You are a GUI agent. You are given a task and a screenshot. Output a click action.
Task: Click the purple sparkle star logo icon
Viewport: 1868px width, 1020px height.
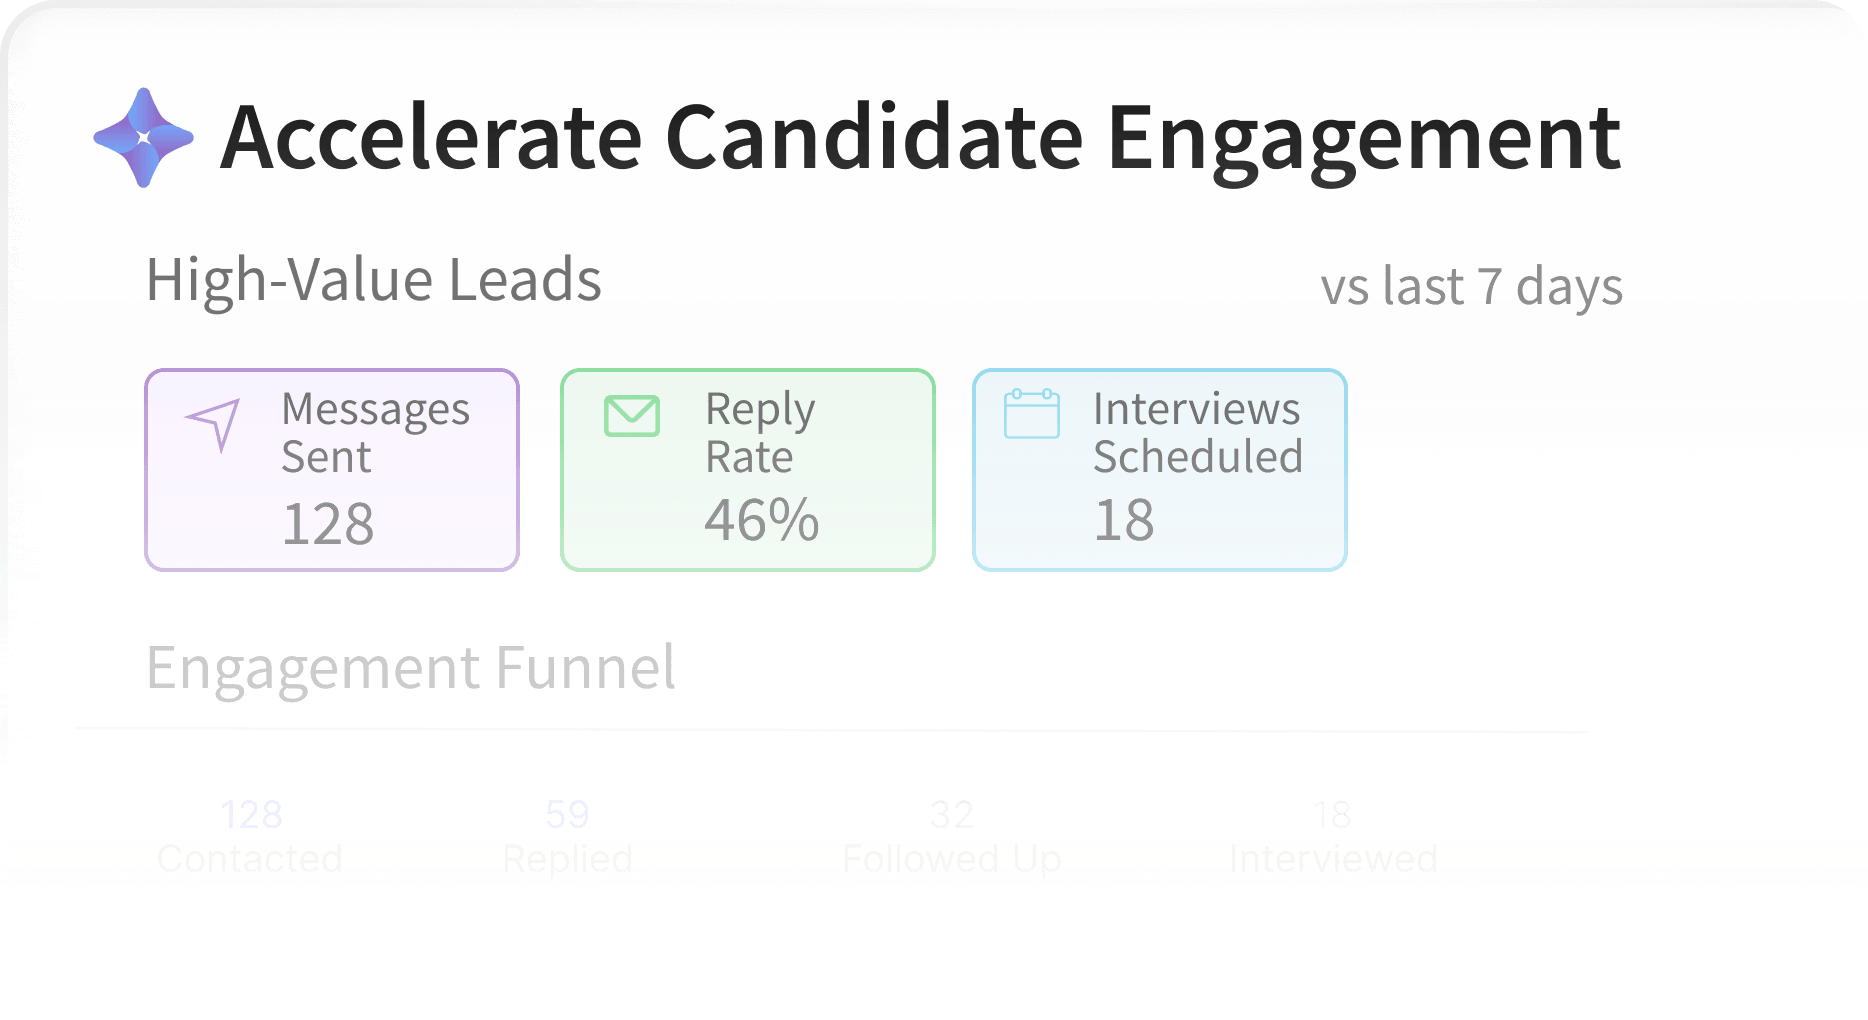(144, 138)
